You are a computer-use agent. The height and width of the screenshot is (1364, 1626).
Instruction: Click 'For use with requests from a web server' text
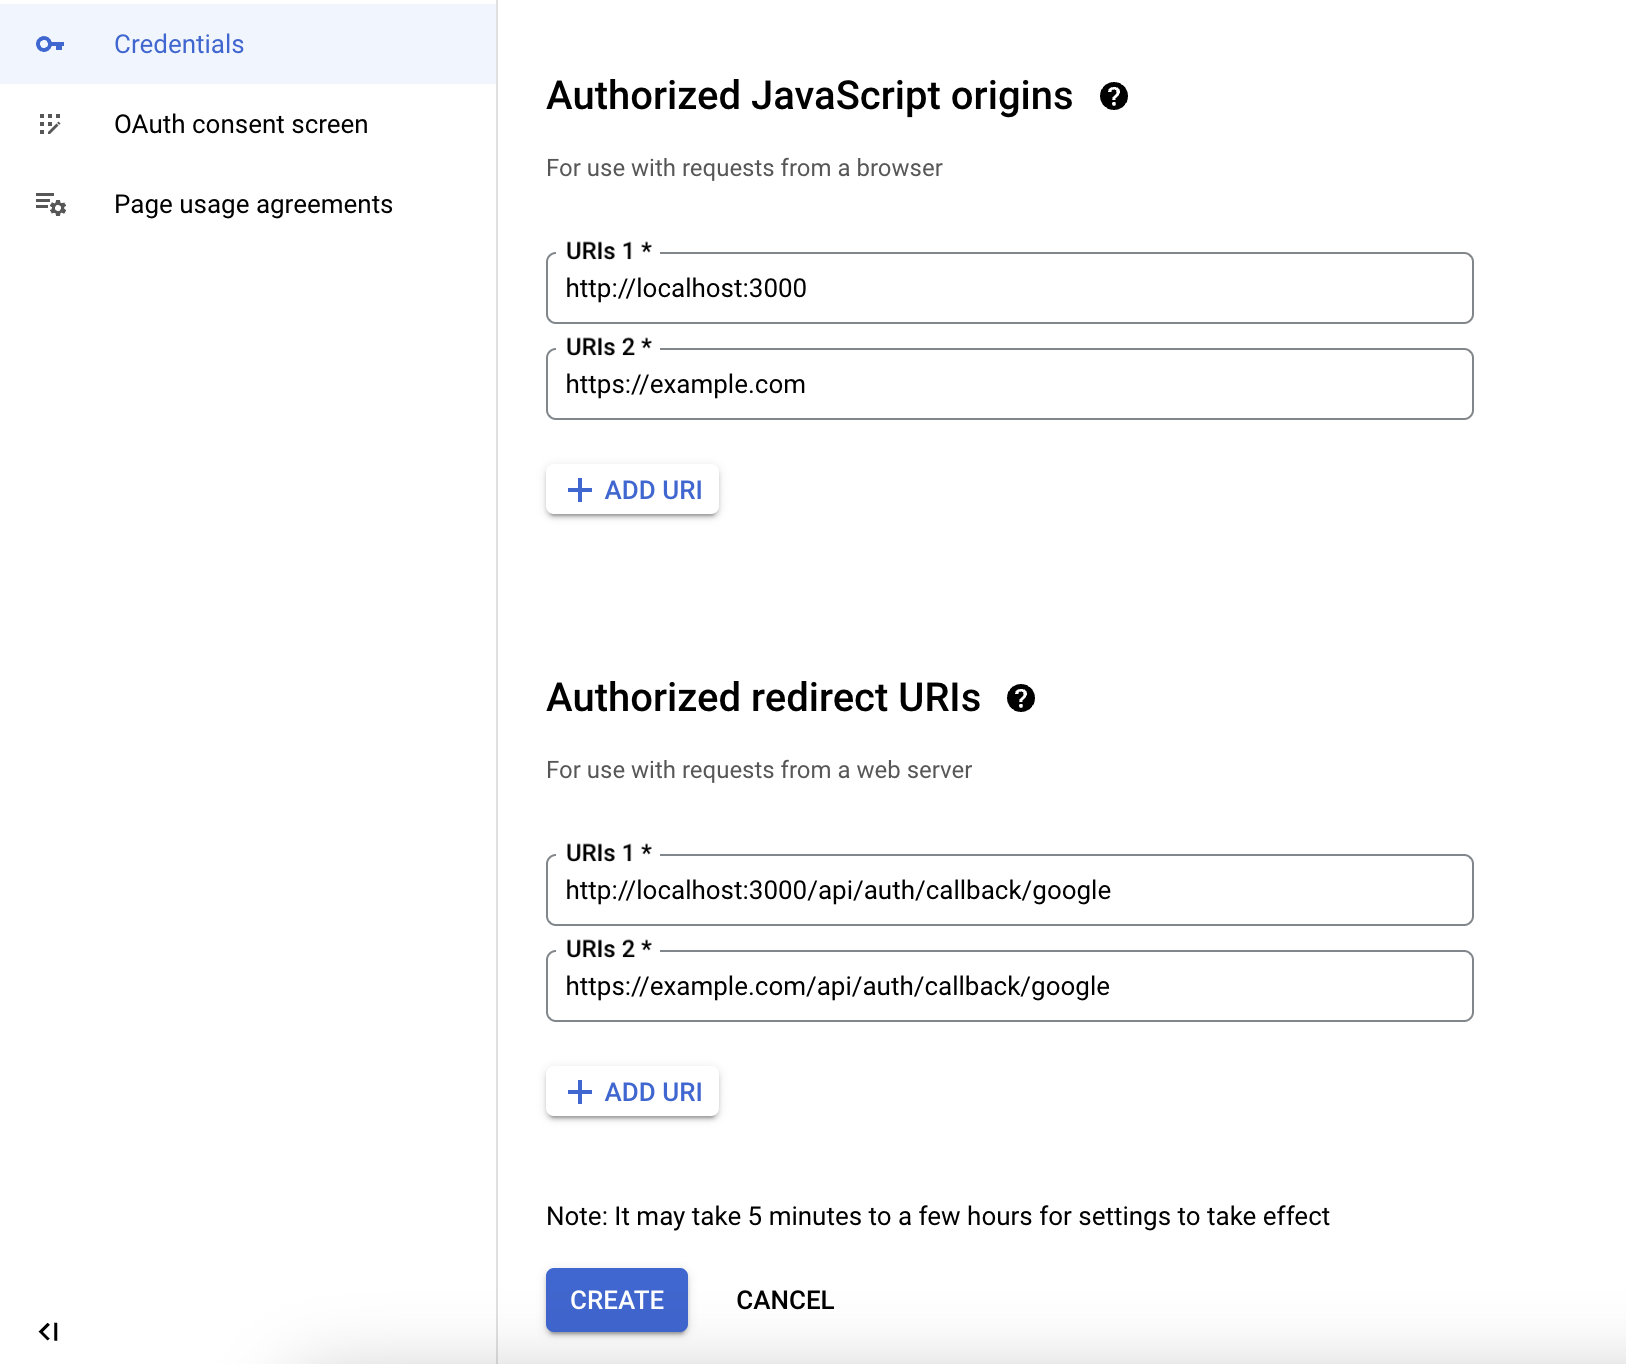[x=759, y=770]
